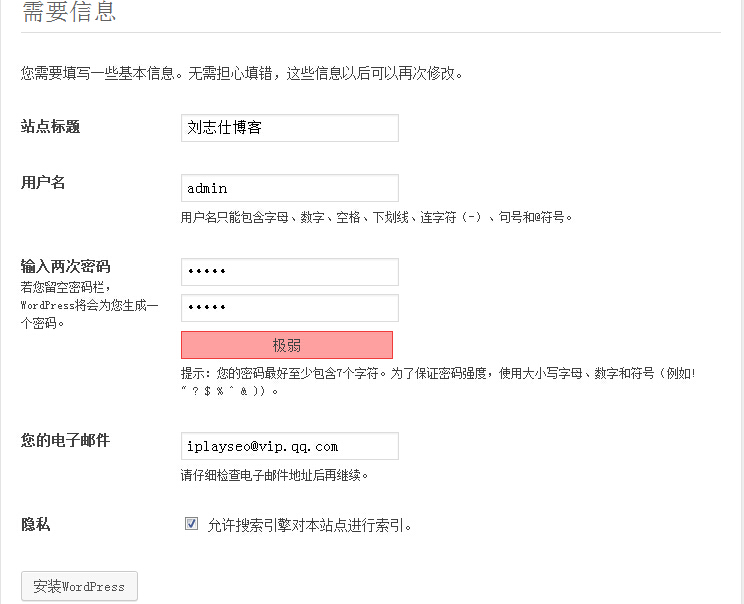
Task: Click the 安装WordPress button
Action: (79, 586)
